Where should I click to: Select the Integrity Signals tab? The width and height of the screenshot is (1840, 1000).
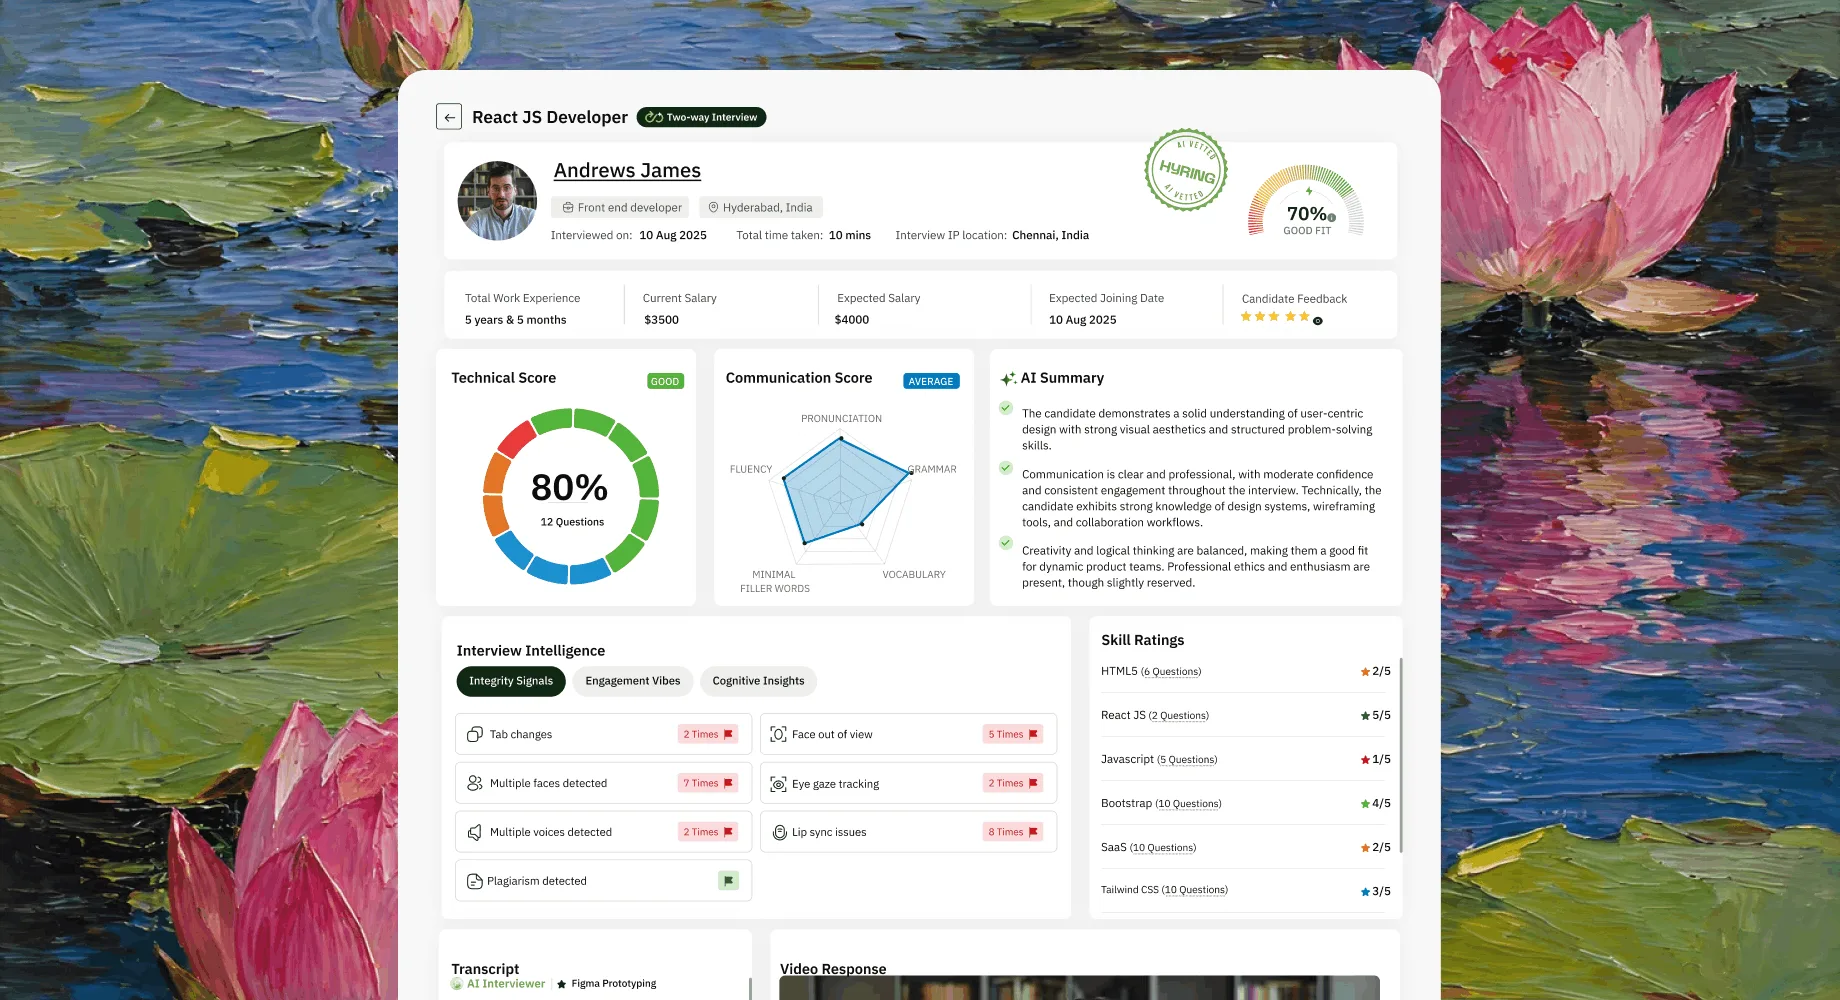click(511, 681)
